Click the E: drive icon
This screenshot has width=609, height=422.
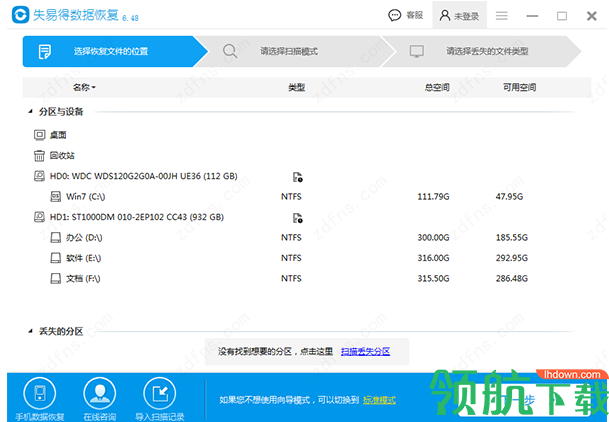pos(56,258)
